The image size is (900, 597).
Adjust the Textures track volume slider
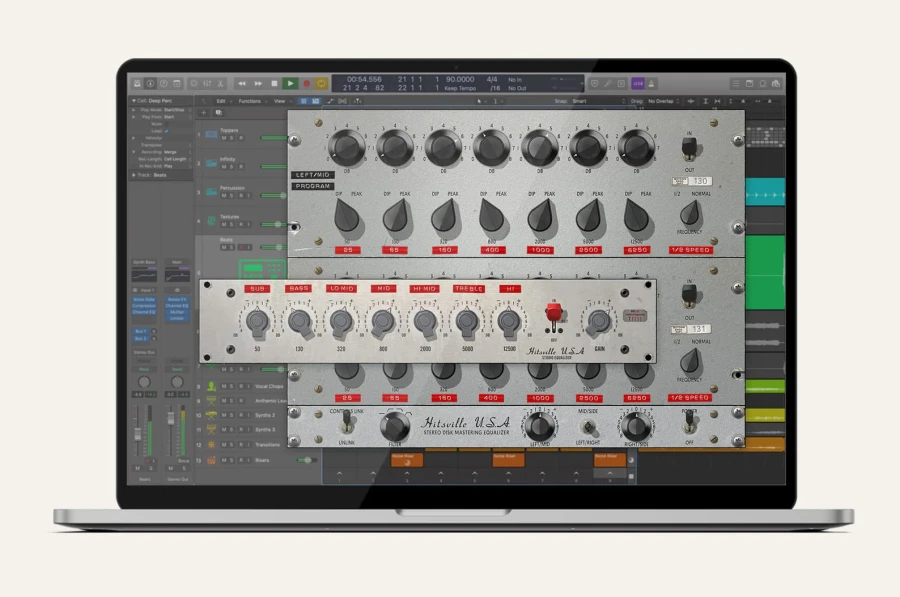[274, 224]
